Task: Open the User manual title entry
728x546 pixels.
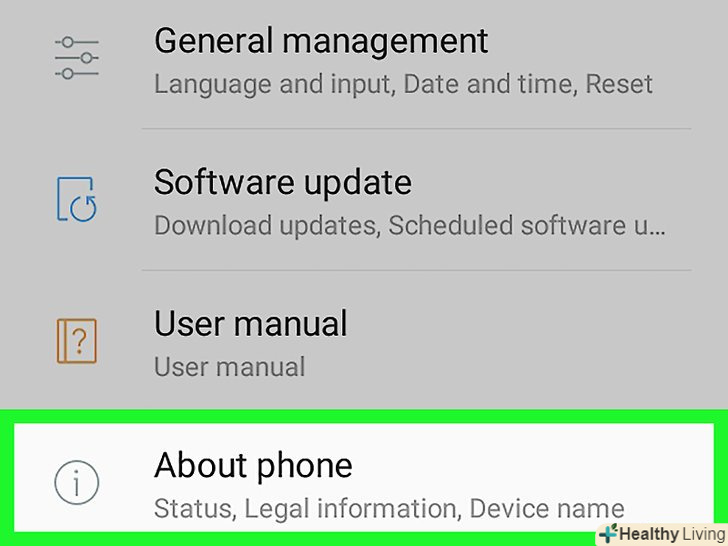Action: [x=250, y=323]
